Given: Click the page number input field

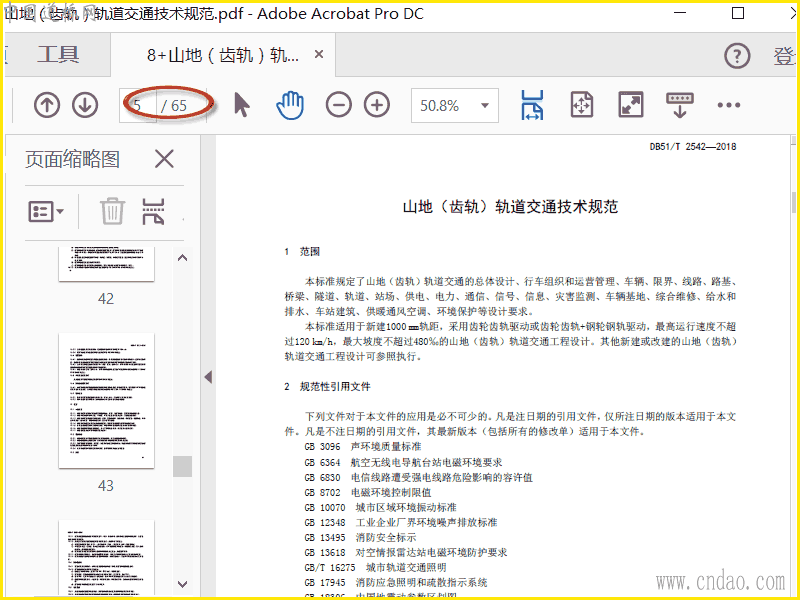Looking at the screenshot, I should tap(139, 105).
